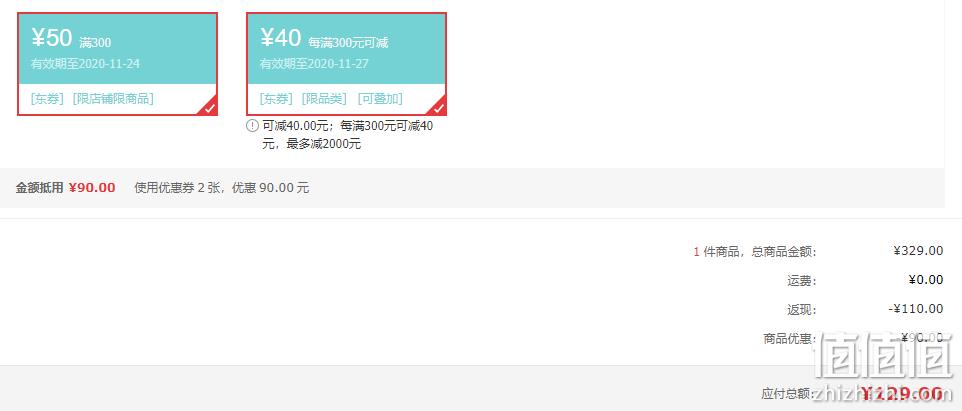Click the [限店铺限商品] tag
Viewport: 962px width, 411px height.
(x=113, y=99)
